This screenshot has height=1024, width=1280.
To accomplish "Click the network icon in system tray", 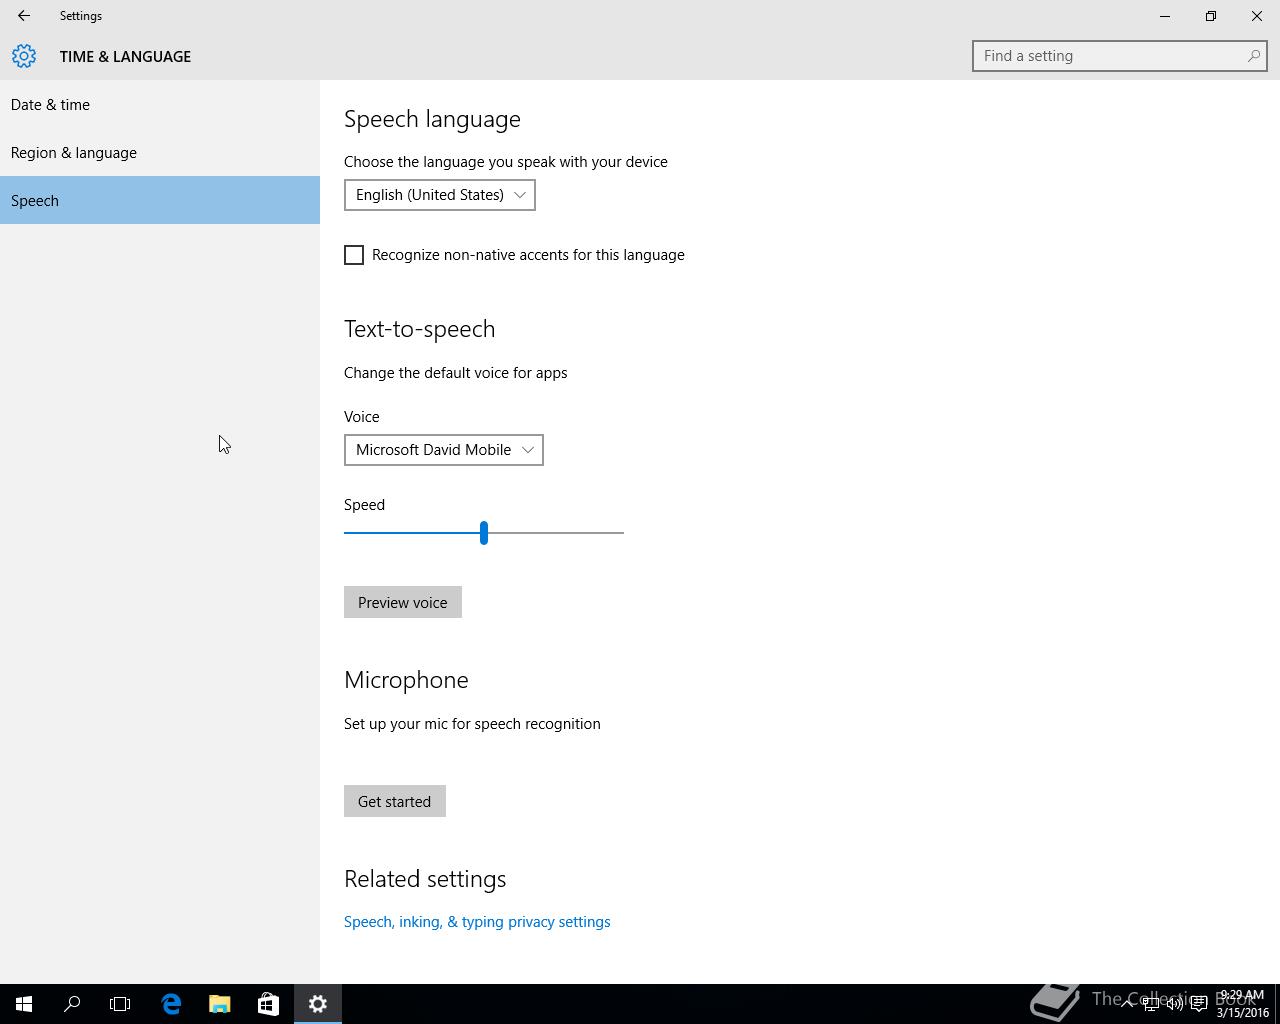I will [x=1151, y=1004].
